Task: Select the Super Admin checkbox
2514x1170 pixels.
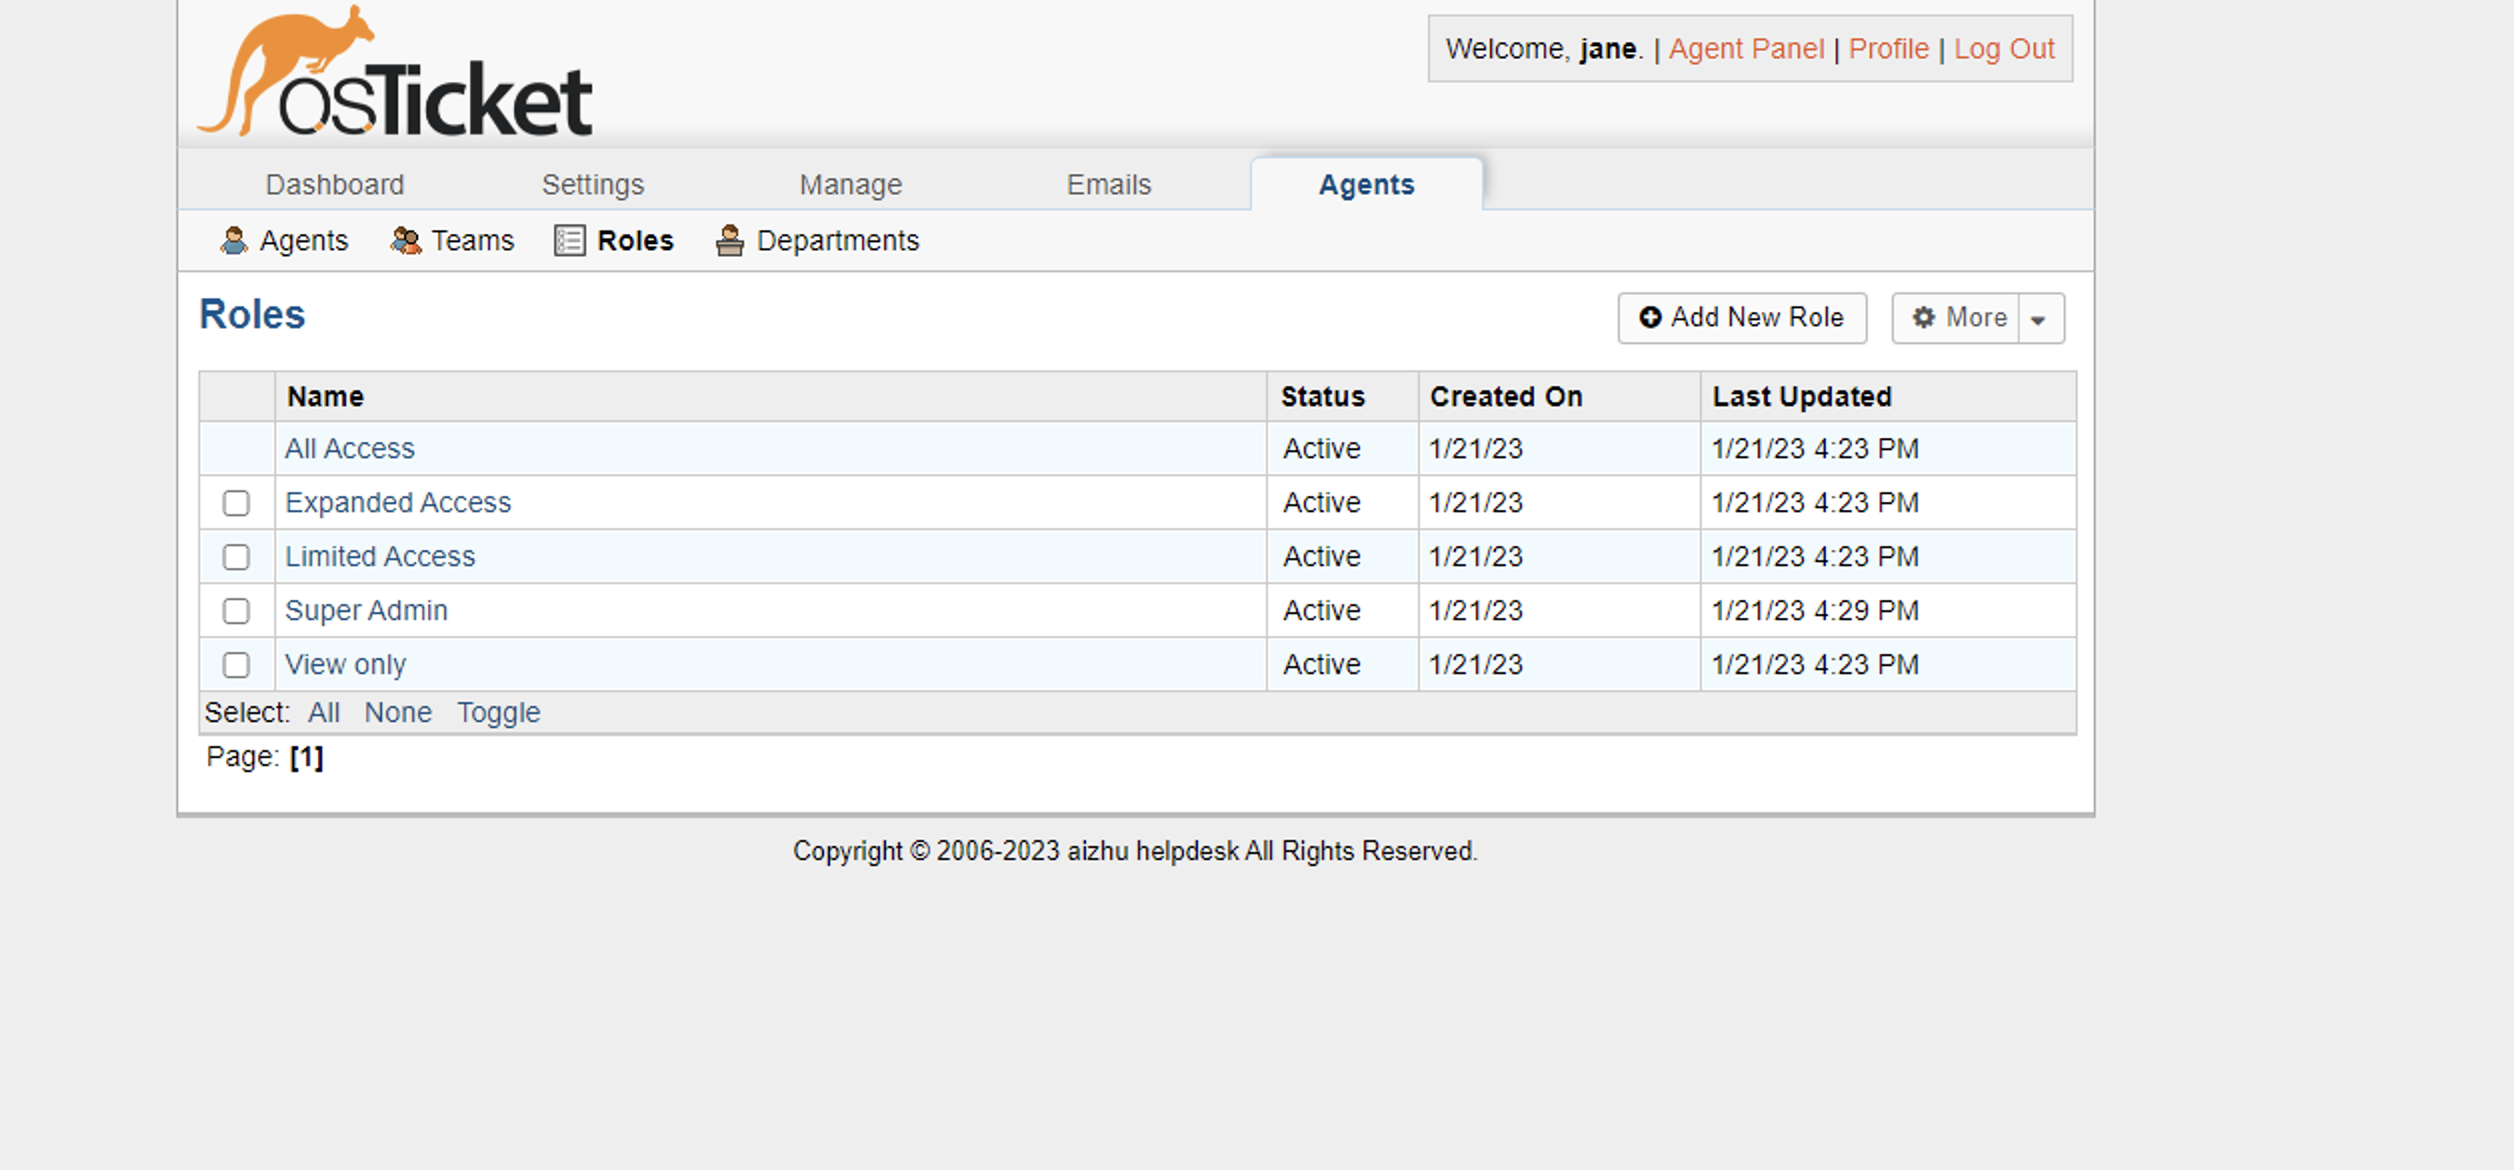Action: point(236,611)
